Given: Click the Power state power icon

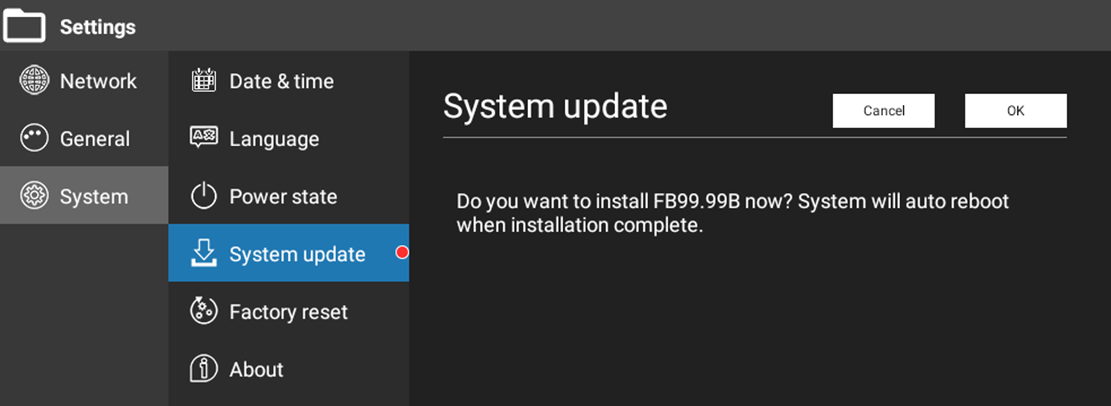Looking at the screenshot, I should click(x=204, y=196).
